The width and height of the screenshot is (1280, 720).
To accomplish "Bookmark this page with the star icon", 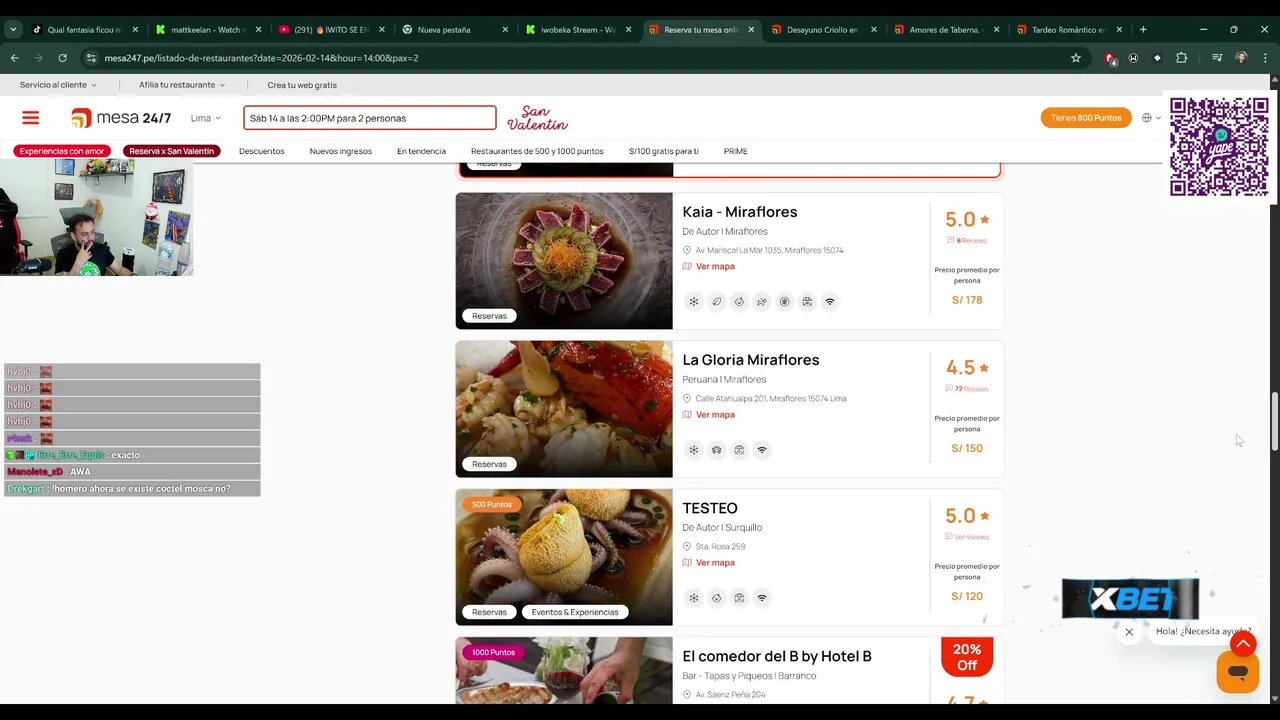I will 1076,58.
